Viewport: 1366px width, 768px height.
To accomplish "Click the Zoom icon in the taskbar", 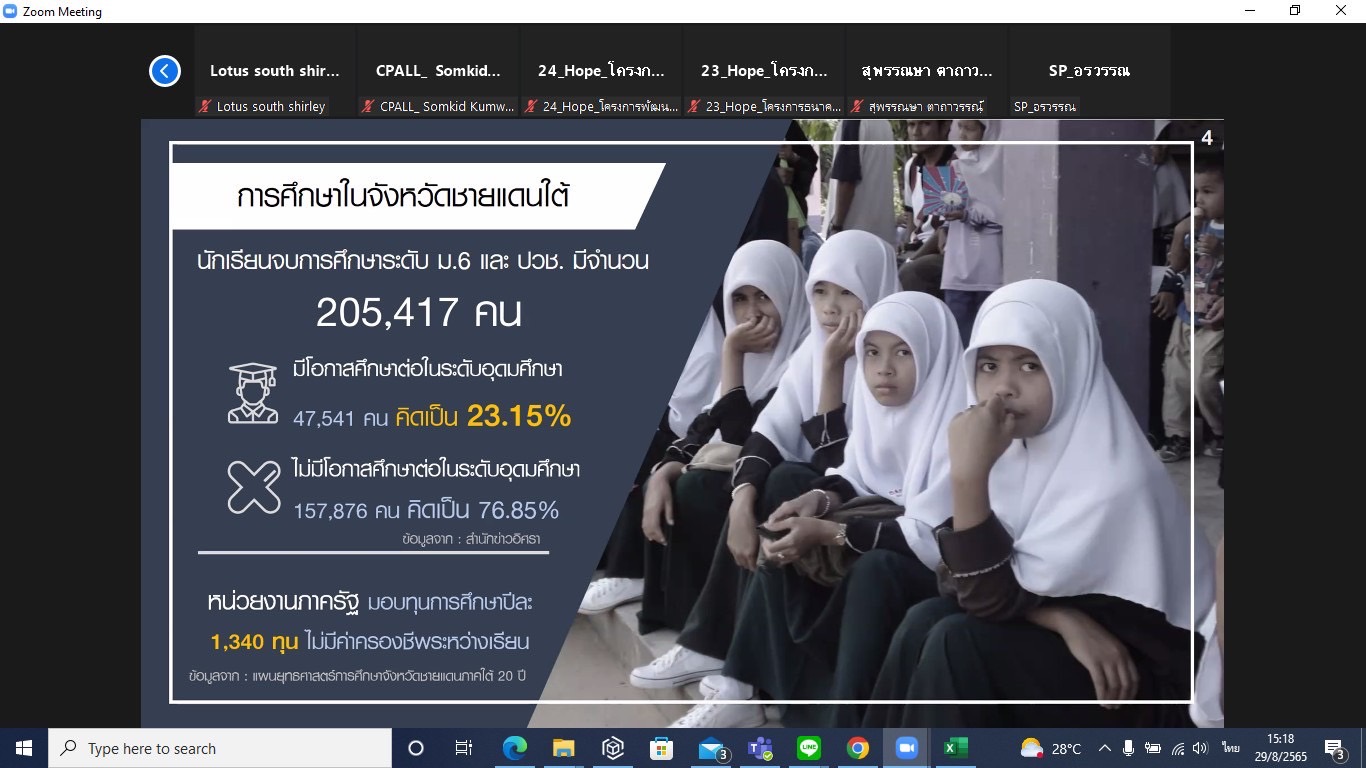I will point(907,748).
